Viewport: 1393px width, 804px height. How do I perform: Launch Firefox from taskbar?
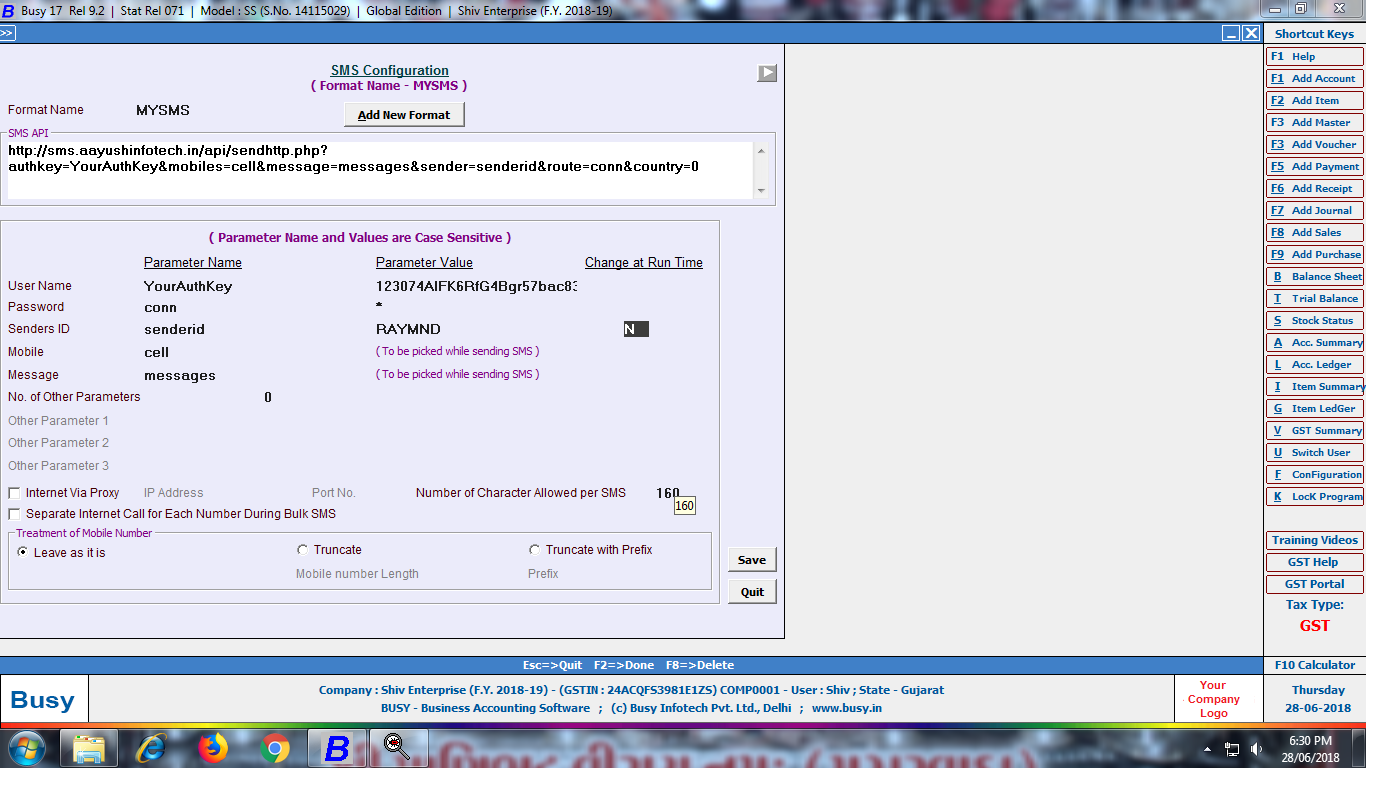tap(213, 748)
